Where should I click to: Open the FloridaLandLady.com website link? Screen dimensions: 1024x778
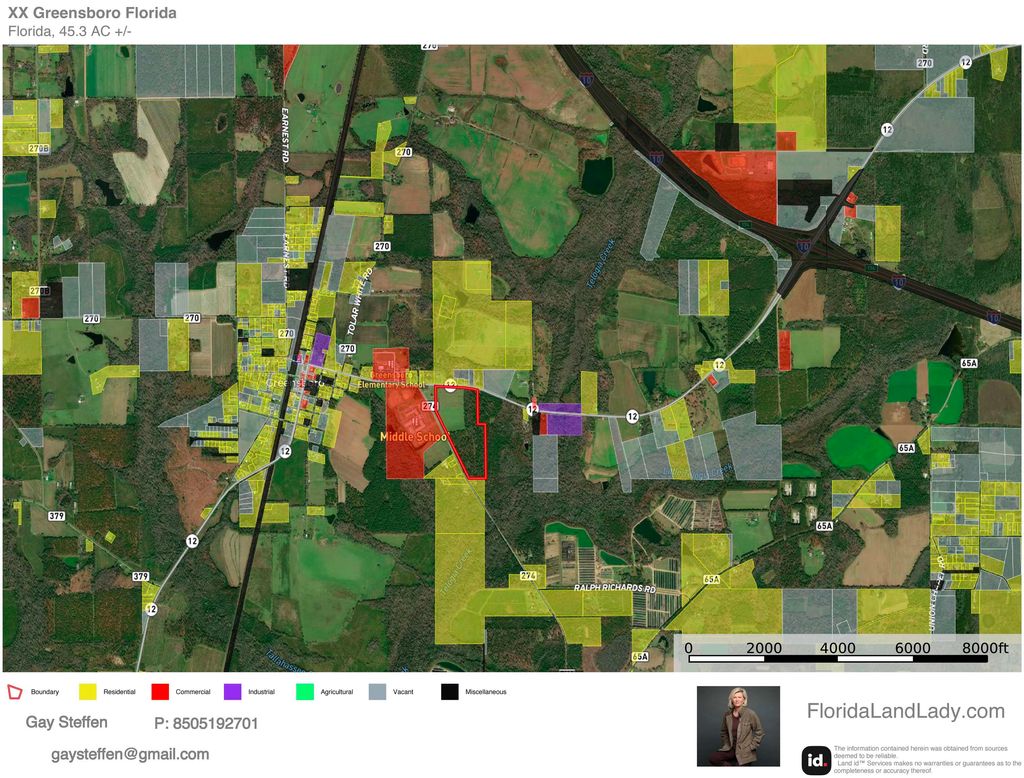point(905,711)
